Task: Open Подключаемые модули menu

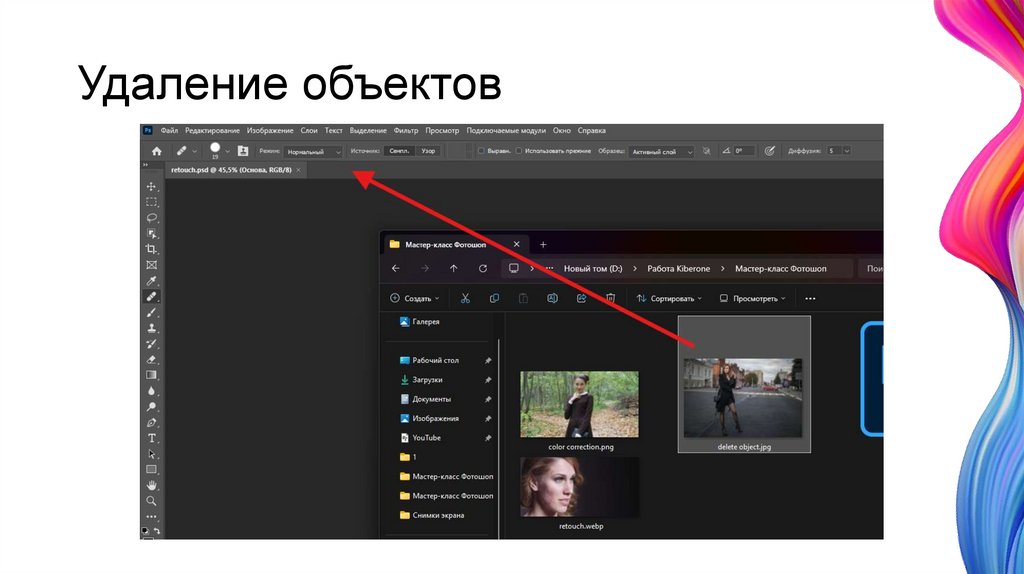Action: (x=506, y=131)
